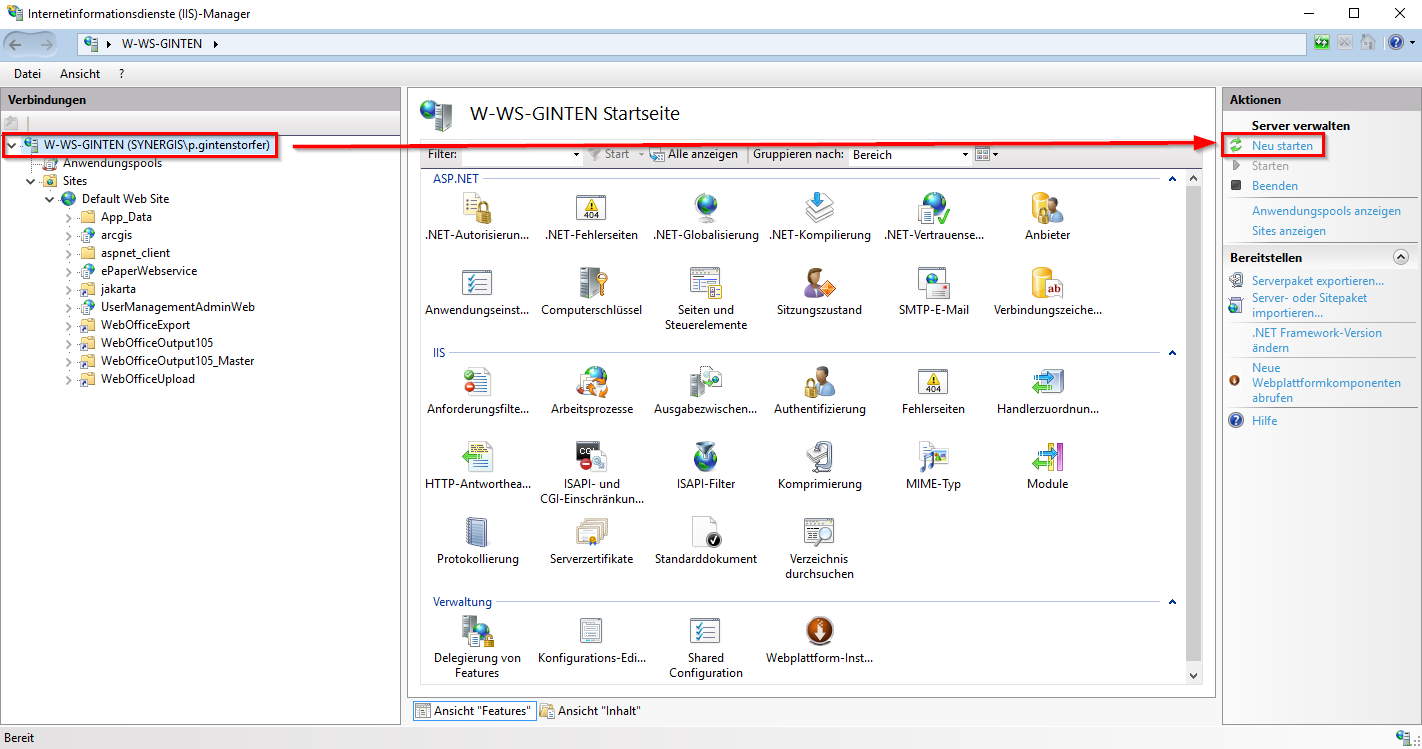
Task: Switch to the Ansicht Inhalt tab
Action: (x=601, y=710)
